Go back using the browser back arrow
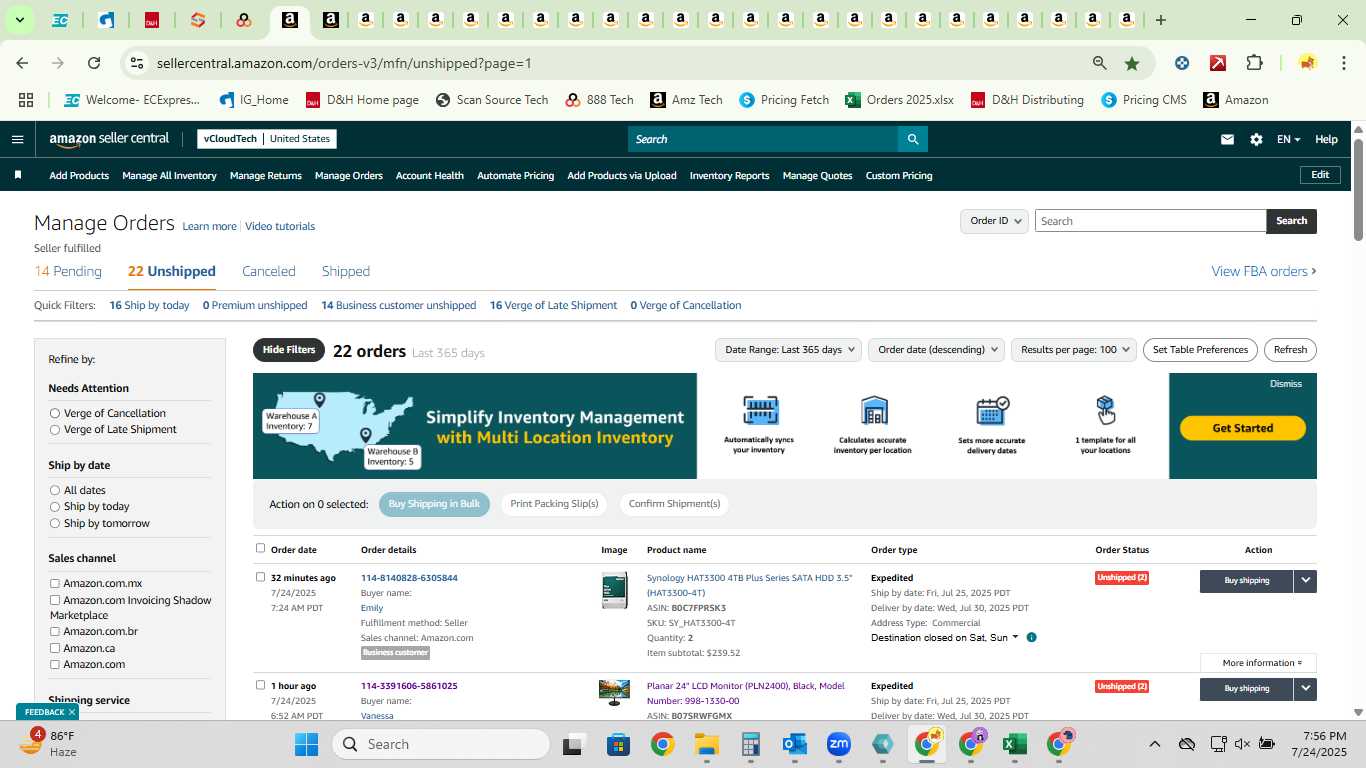This screenshot has width=1366, height=768. (22, 63)
